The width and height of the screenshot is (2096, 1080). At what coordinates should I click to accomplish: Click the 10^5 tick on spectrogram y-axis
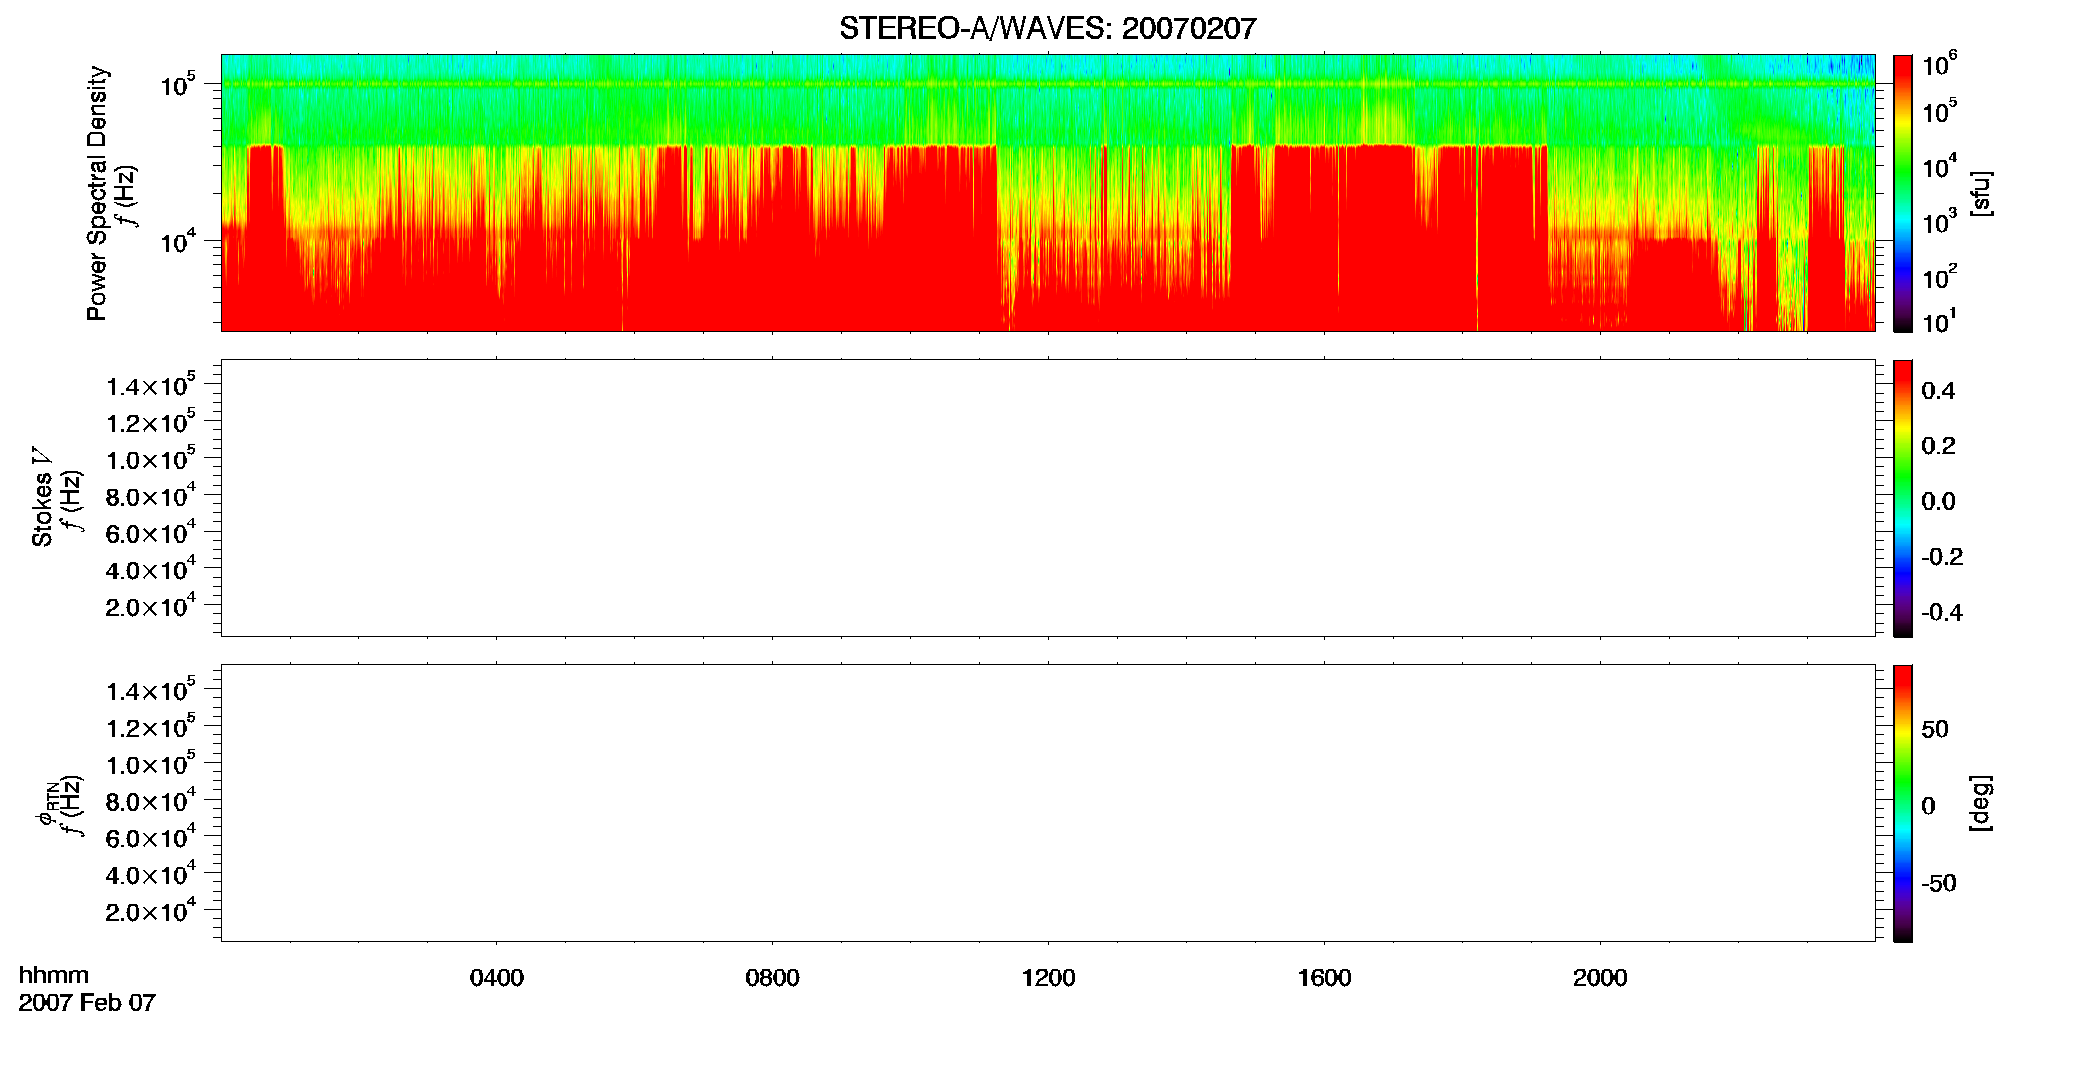click(178, 85)
